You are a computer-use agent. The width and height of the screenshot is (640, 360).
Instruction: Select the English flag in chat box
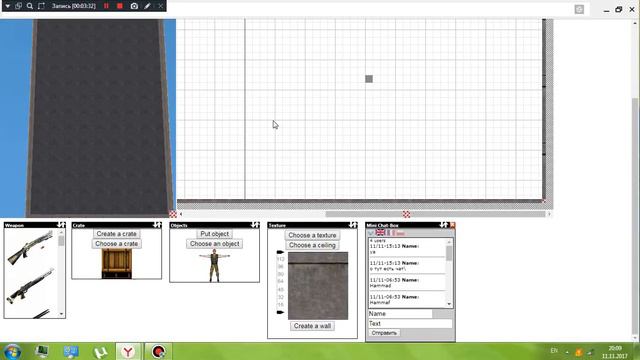(x=380, y=233)
